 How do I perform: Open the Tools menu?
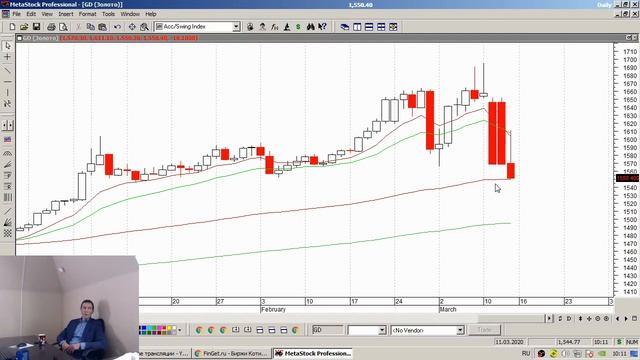tap(108, 14)
